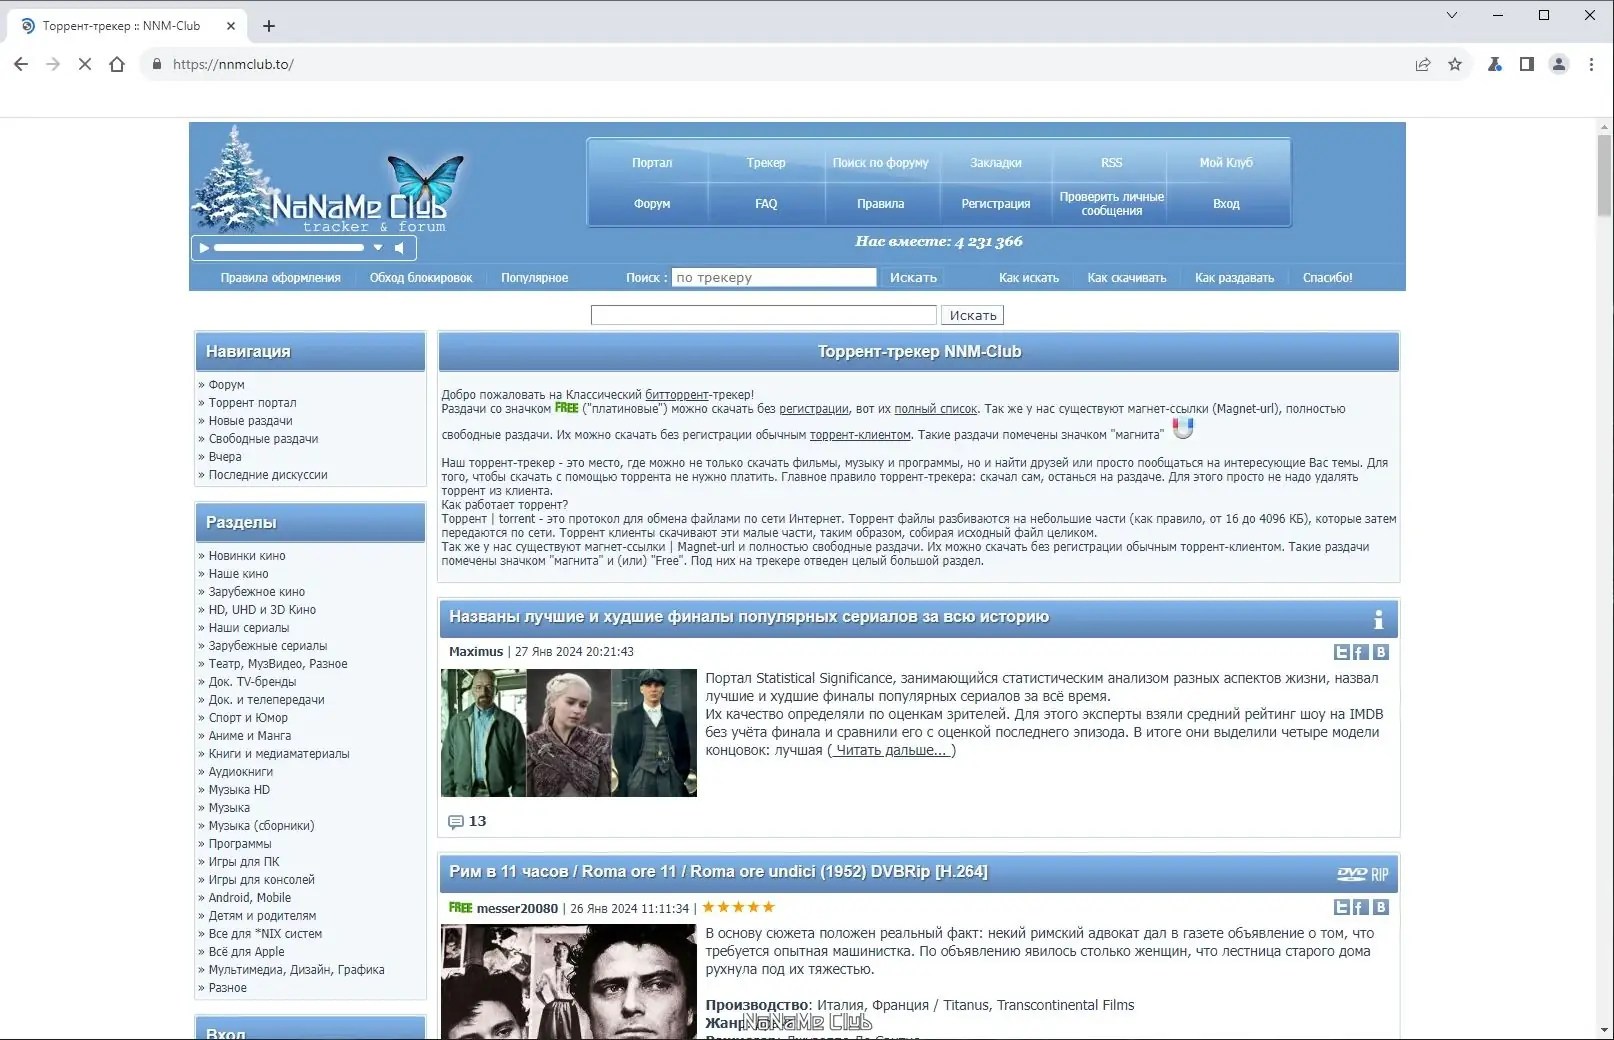The width and height of the screenshot is (1614, 1040).
Task: Click Искать next to tracker search field
Action: coord(914,278)
